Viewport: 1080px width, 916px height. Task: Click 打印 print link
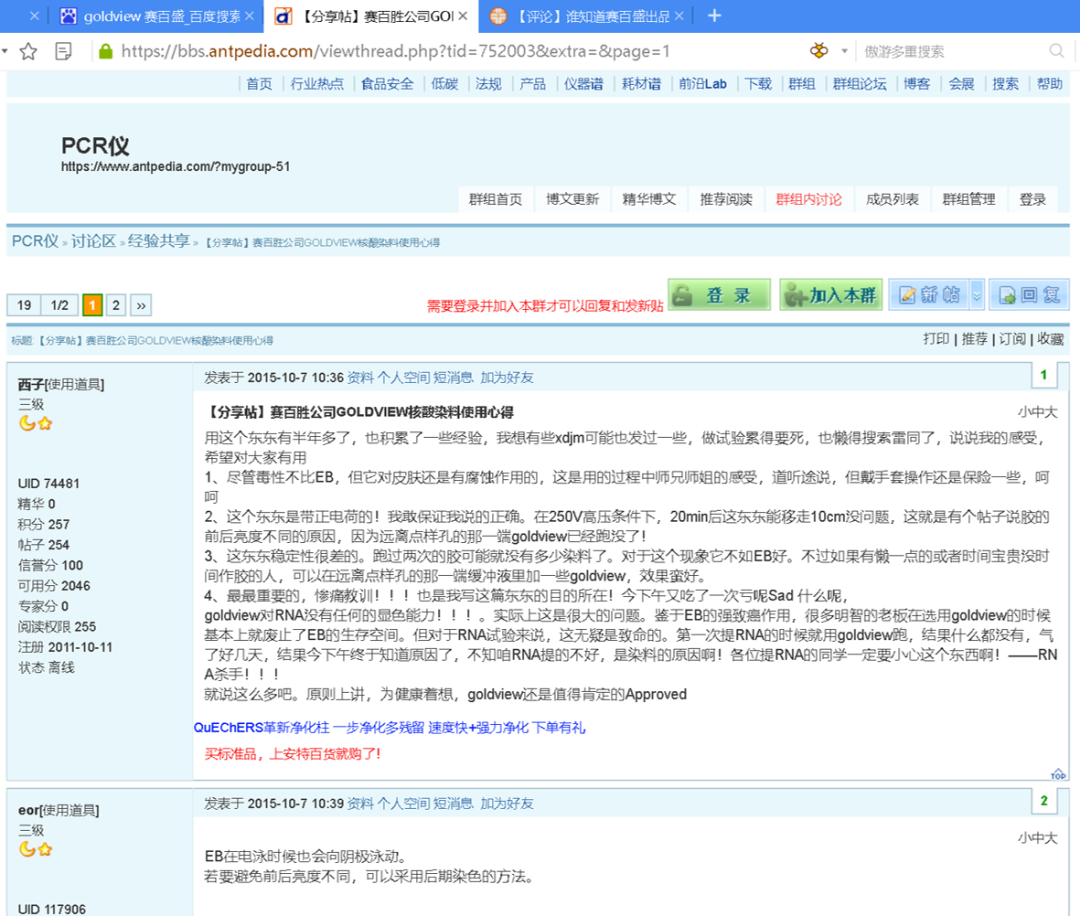point(936,339)
